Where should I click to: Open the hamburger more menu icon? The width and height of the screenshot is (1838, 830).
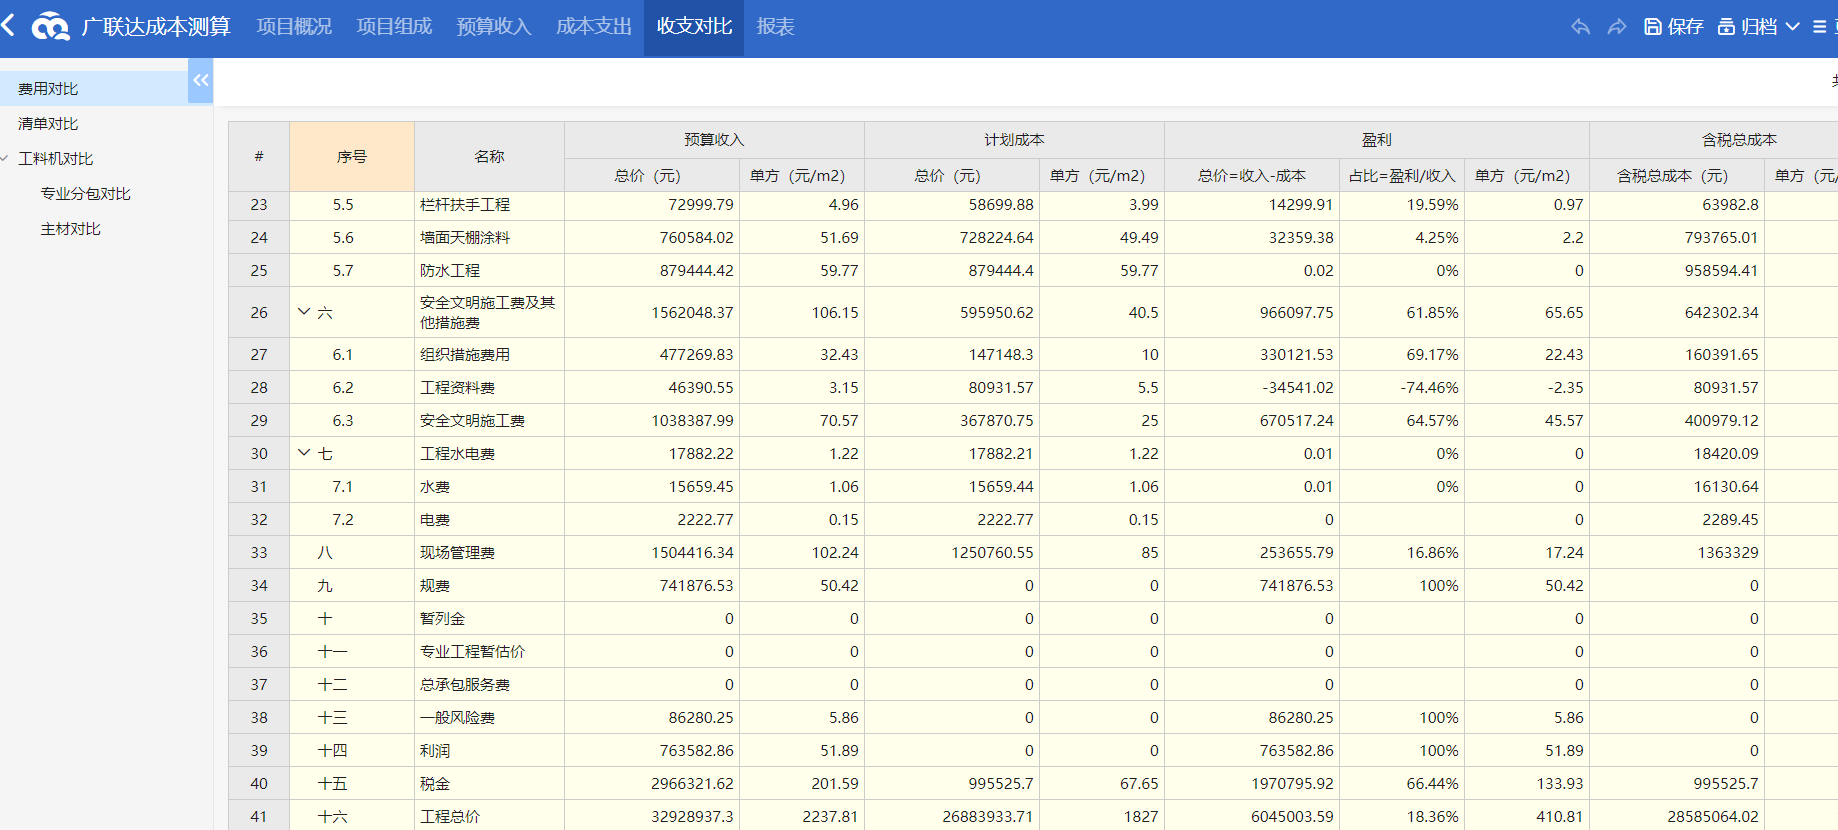(x=1819, y=27)
